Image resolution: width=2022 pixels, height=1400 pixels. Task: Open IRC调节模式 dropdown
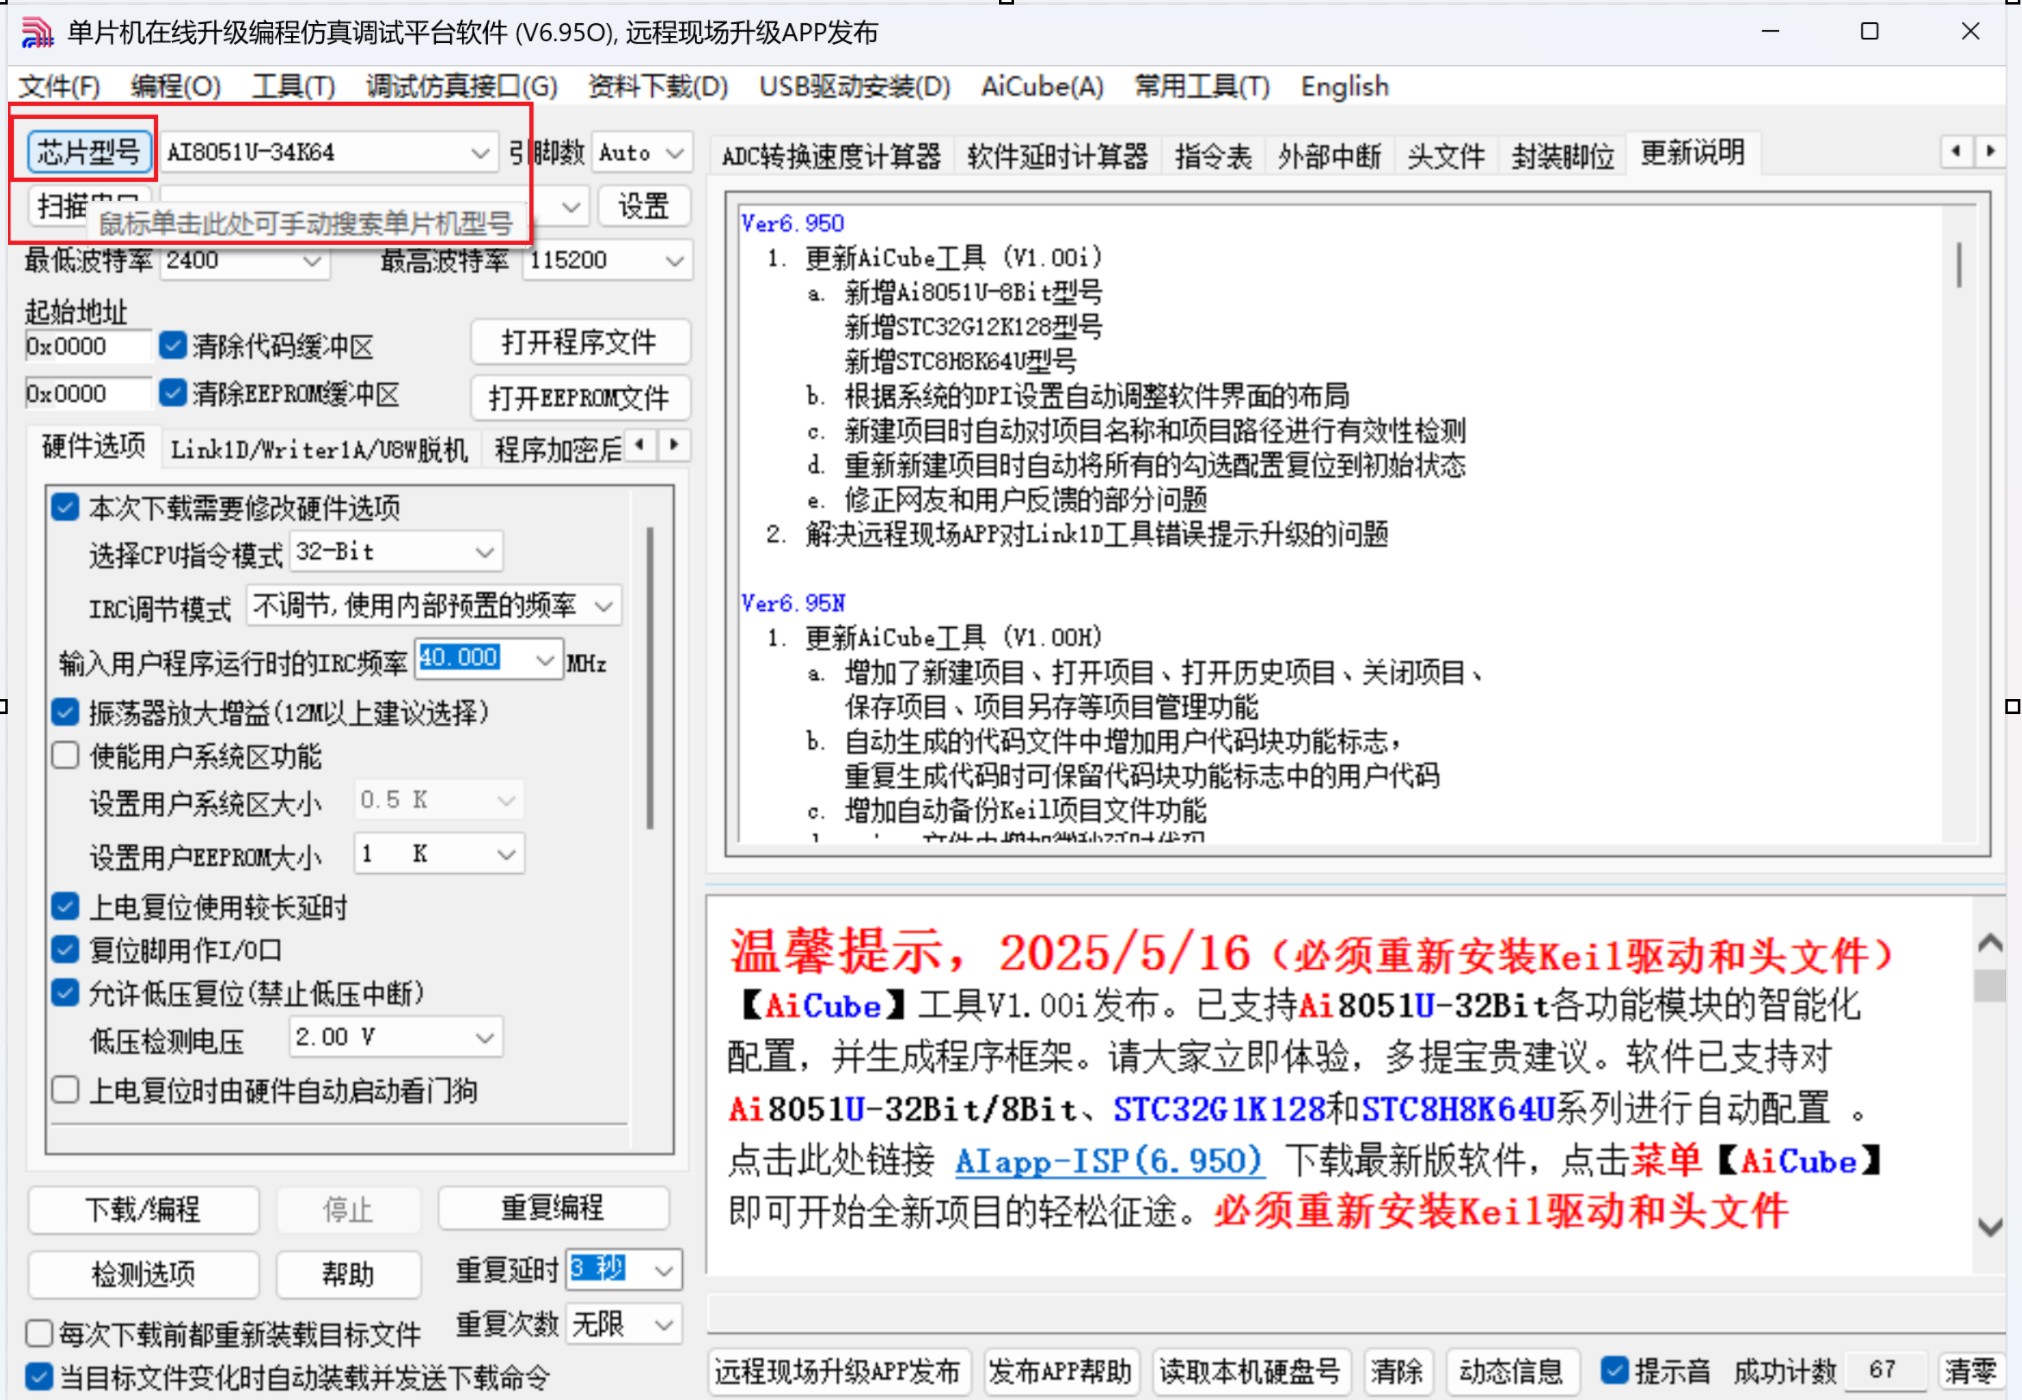433,605
